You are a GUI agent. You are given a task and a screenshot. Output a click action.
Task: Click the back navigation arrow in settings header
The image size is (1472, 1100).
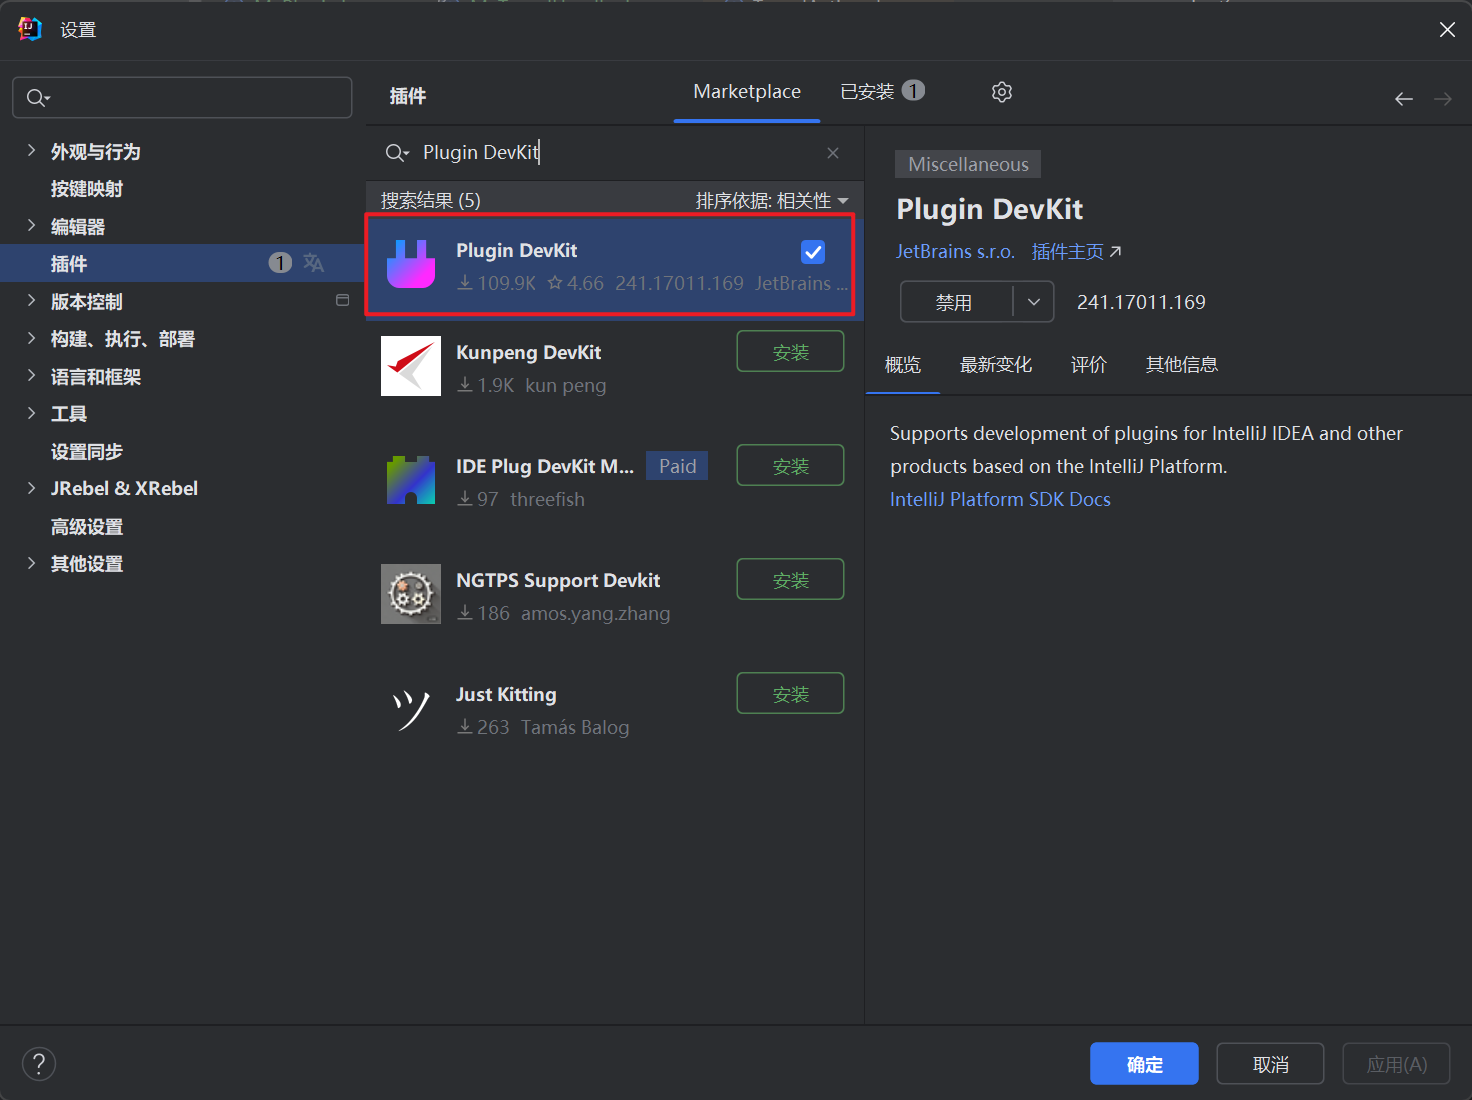coord(1403,98)
